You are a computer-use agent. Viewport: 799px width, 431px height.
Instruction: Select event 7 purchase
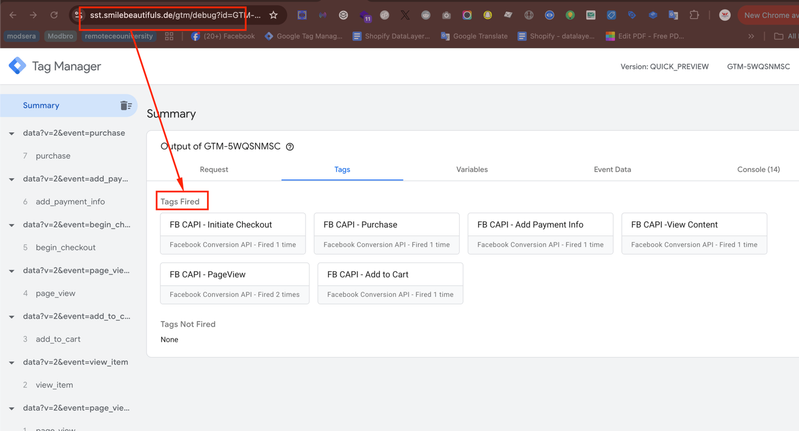coord(52,156)
